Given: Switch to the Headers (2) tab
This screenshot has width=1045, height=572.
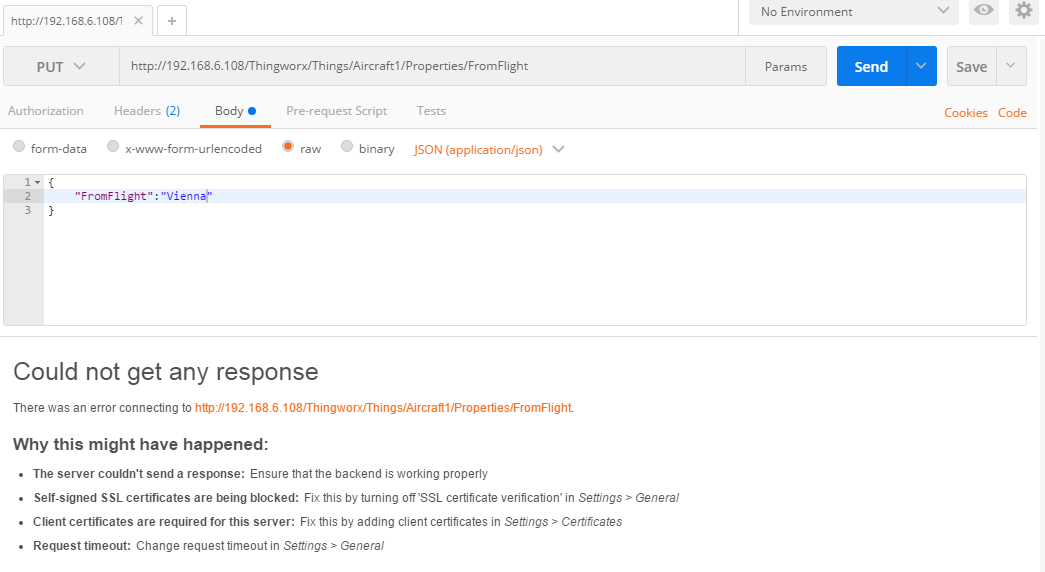Looking at the screenshot, I should click(x=147, y=111).
